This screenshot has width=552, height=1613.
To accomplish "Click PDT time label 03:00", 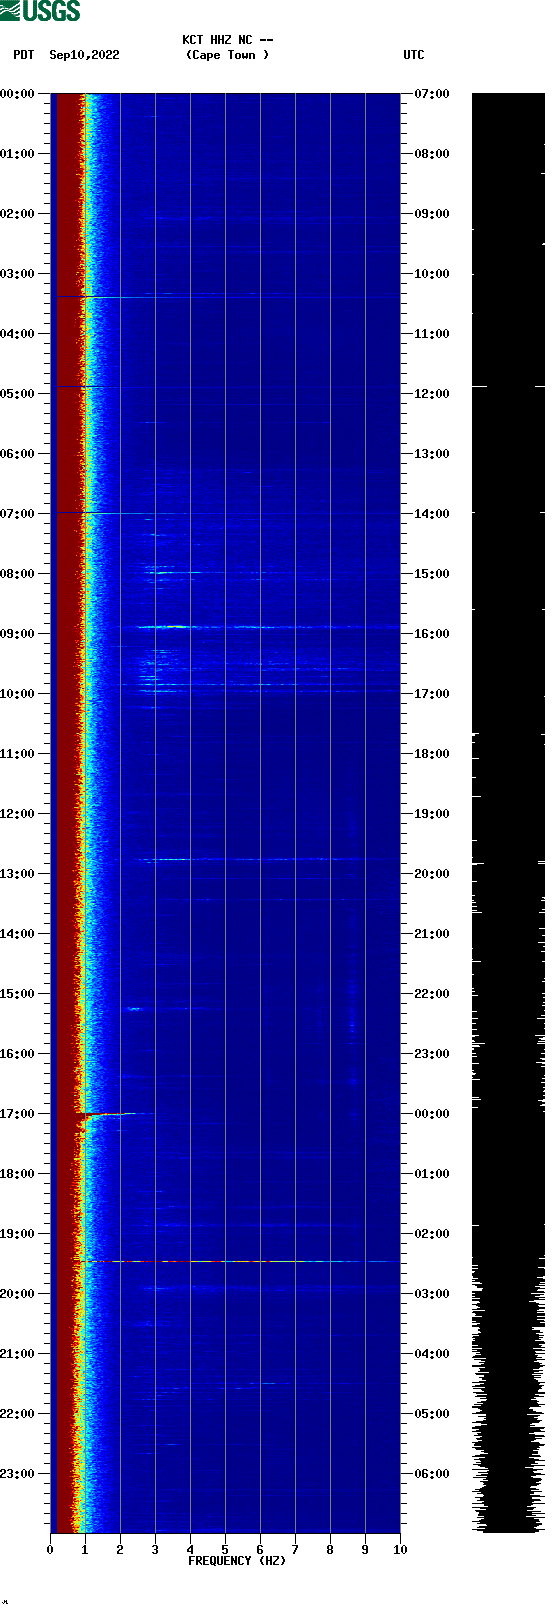I will (x=18, y=274).
